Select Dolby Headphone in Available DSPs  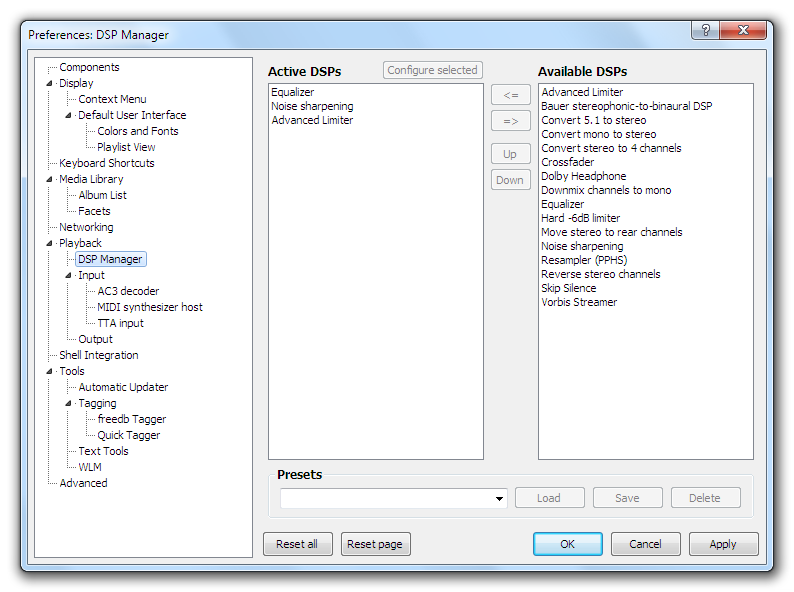pos(583,176)
